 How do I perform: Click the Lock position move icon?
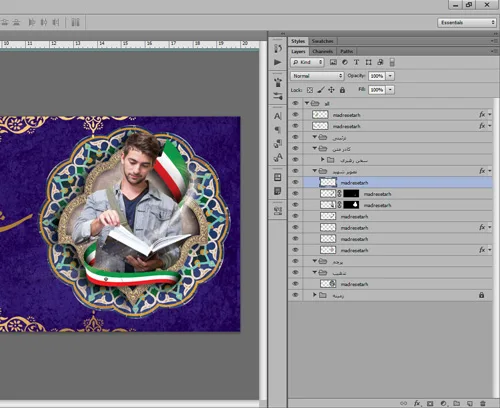(331, 90)
